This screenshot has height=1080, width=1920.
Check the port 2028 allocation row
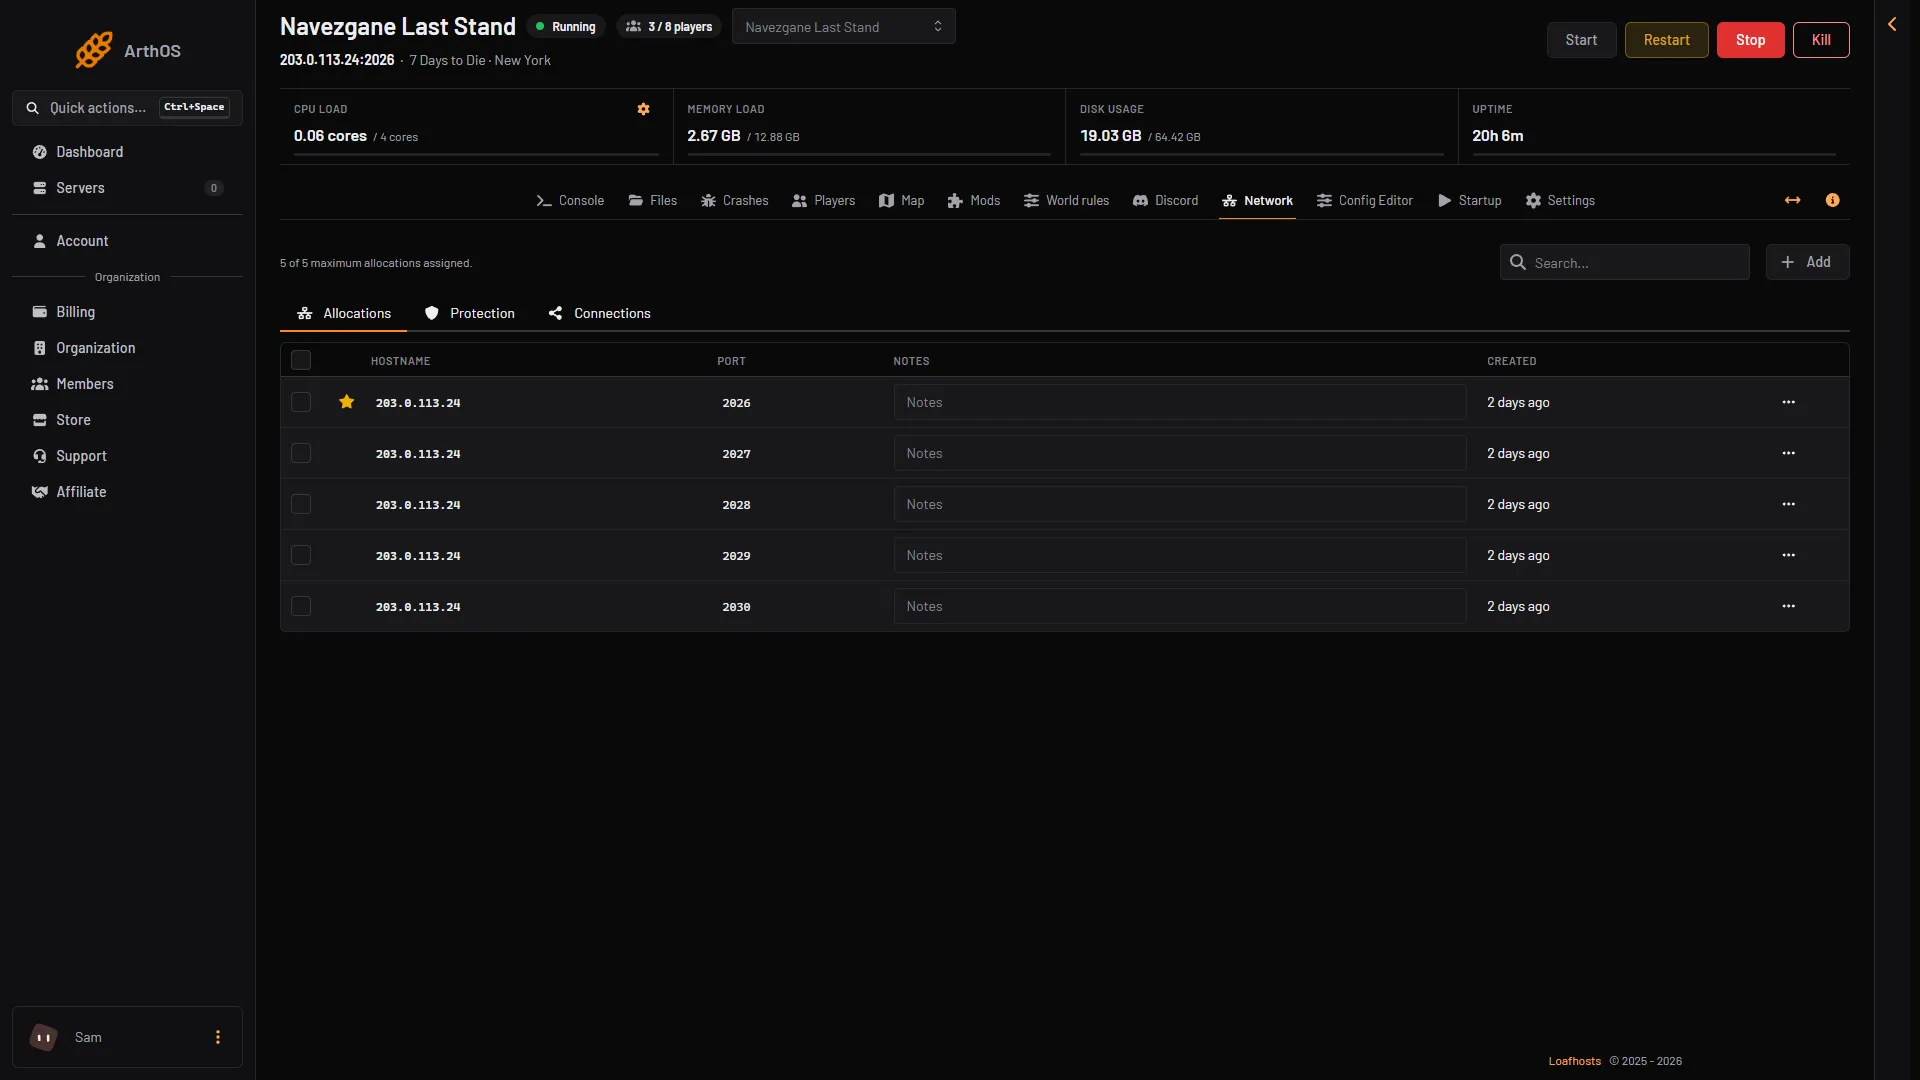[301, 504]
